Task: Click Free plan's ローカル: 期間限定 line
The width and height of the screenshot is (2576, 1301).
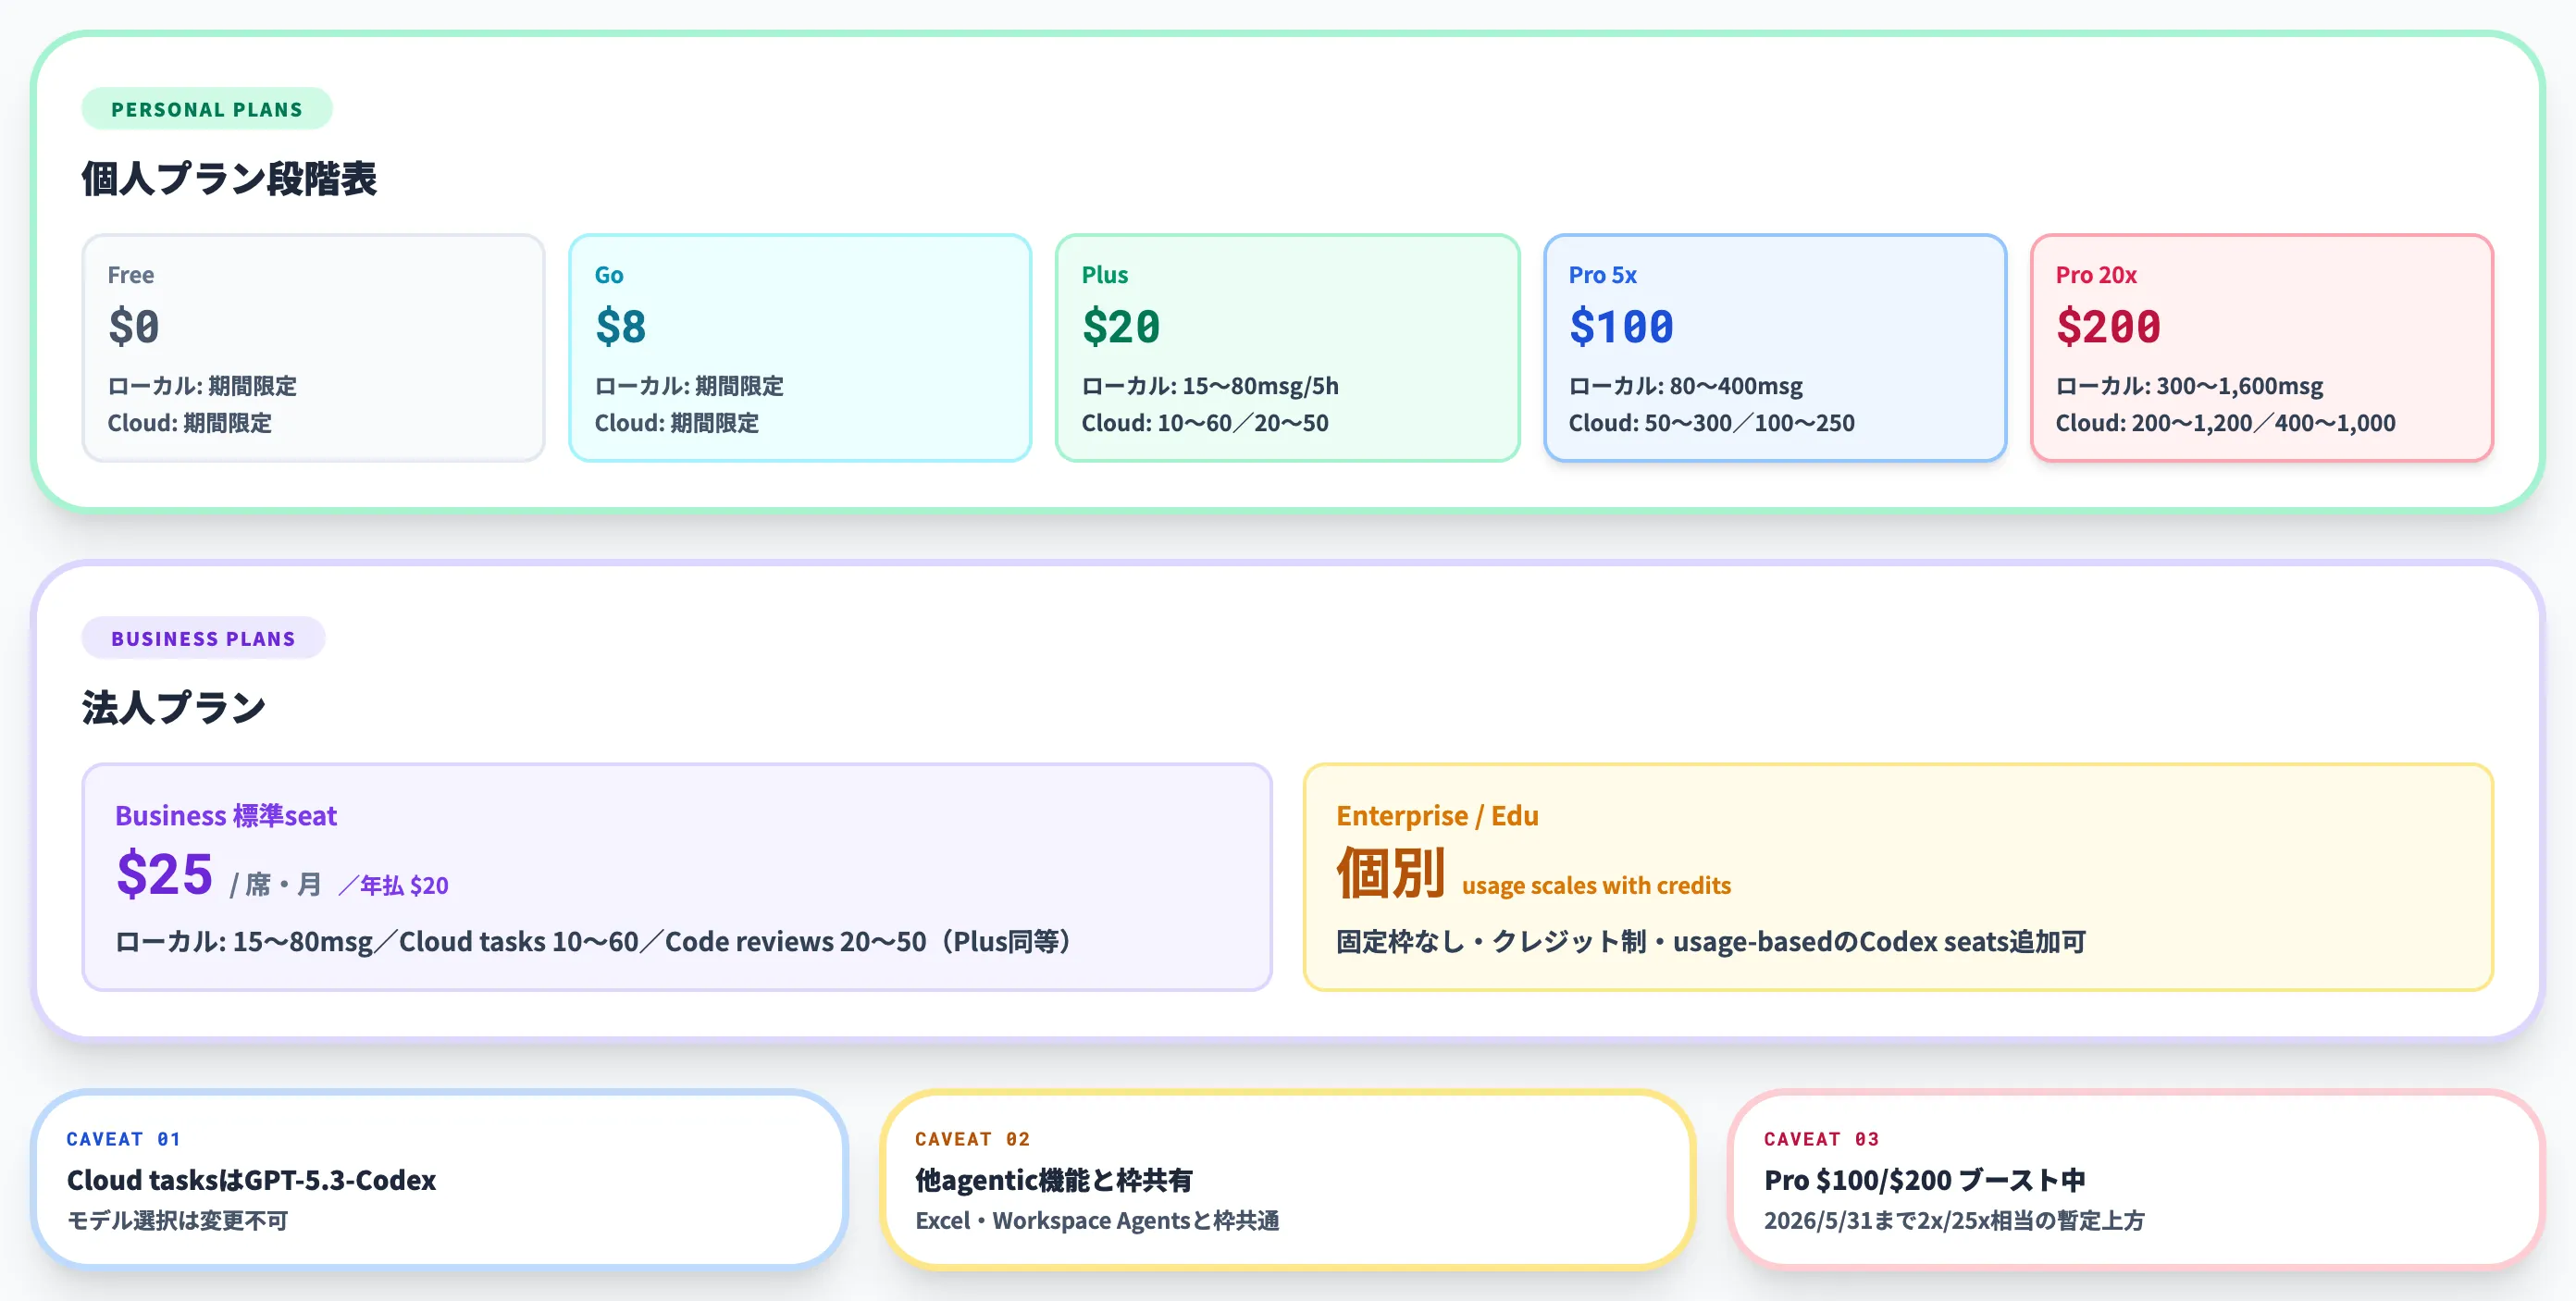Action: 202,386
